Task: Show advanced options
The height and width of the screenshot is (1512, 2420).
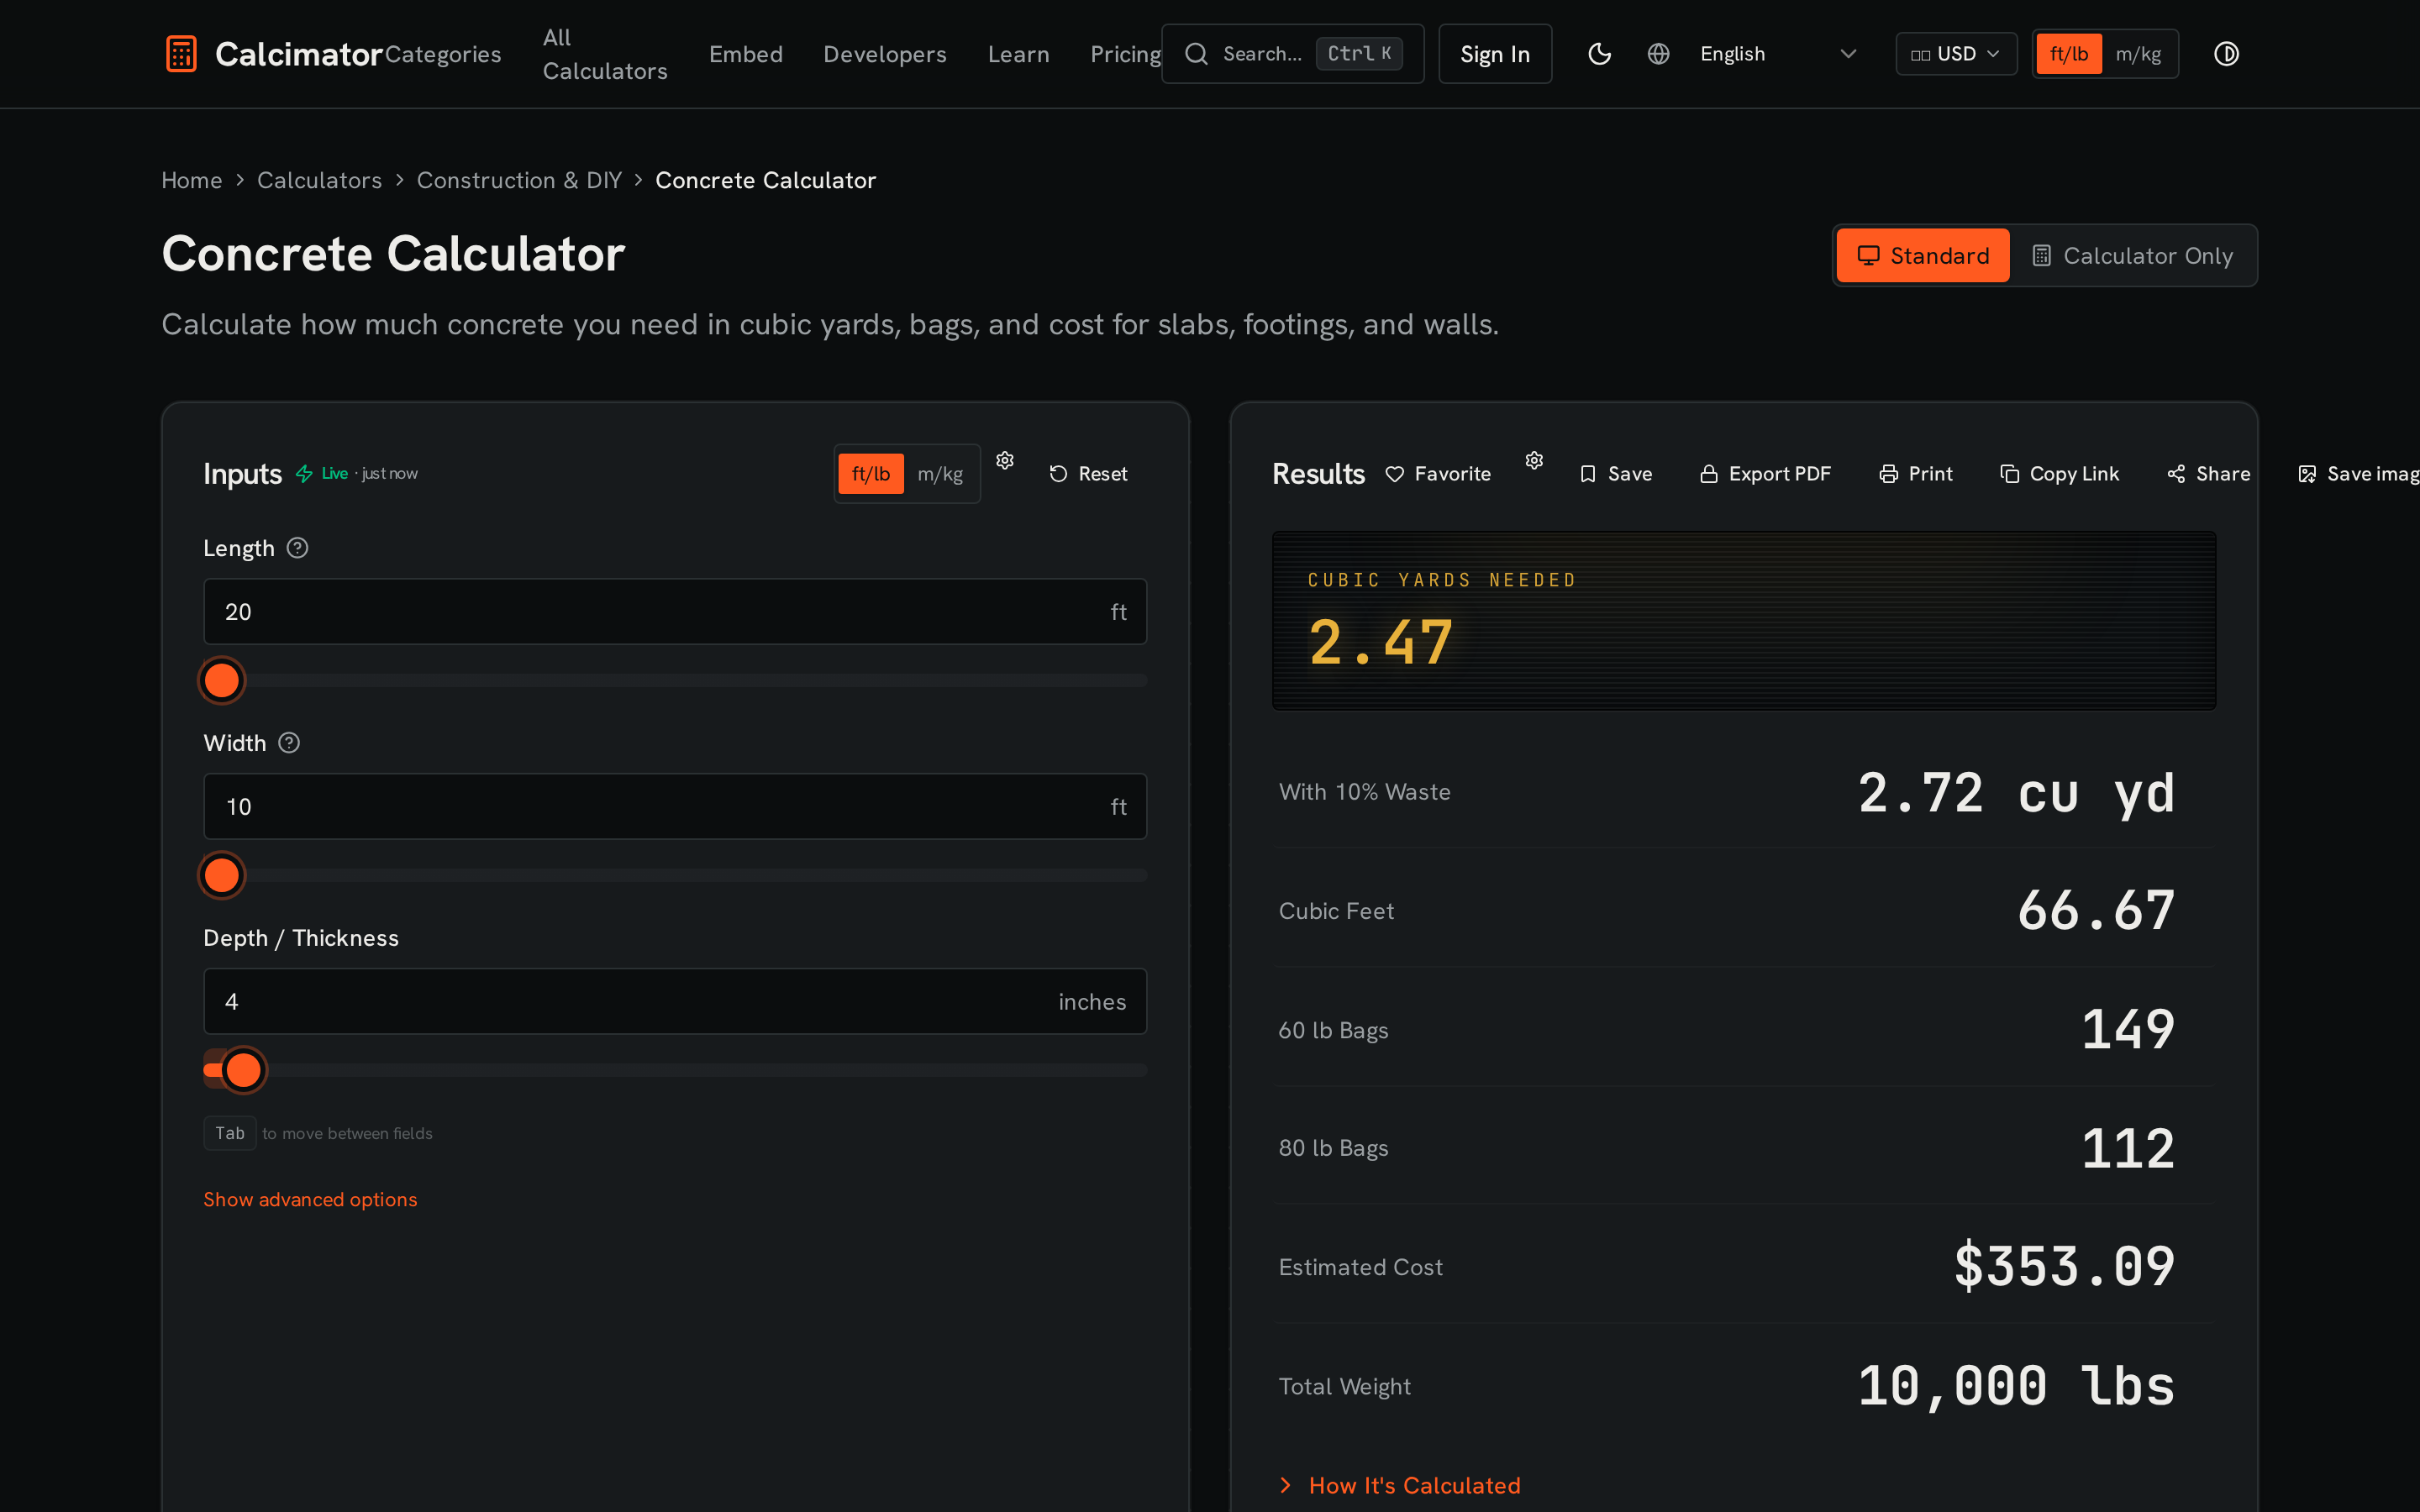Action: coord(310,1199)
